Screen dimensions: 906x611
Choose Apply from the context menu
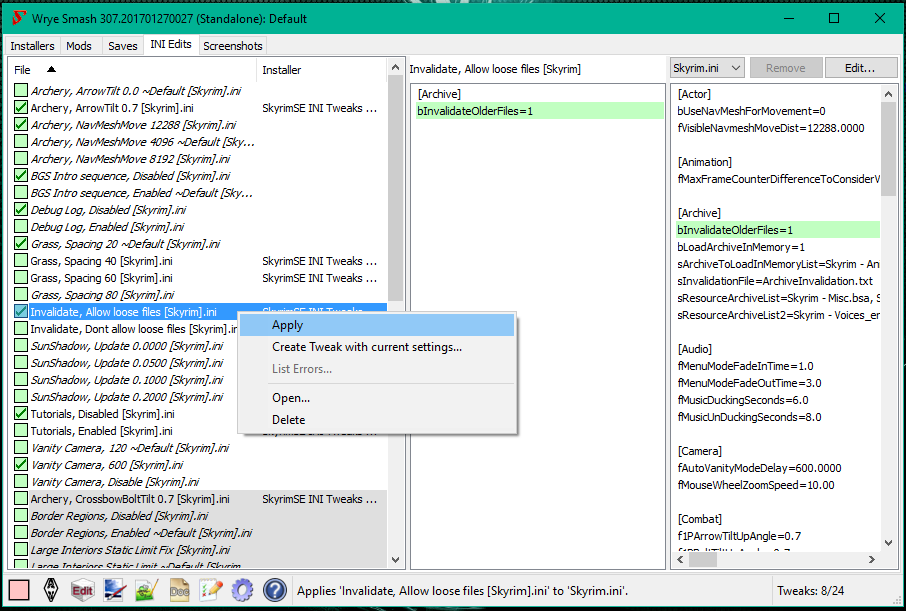click(x=287, y=325)
